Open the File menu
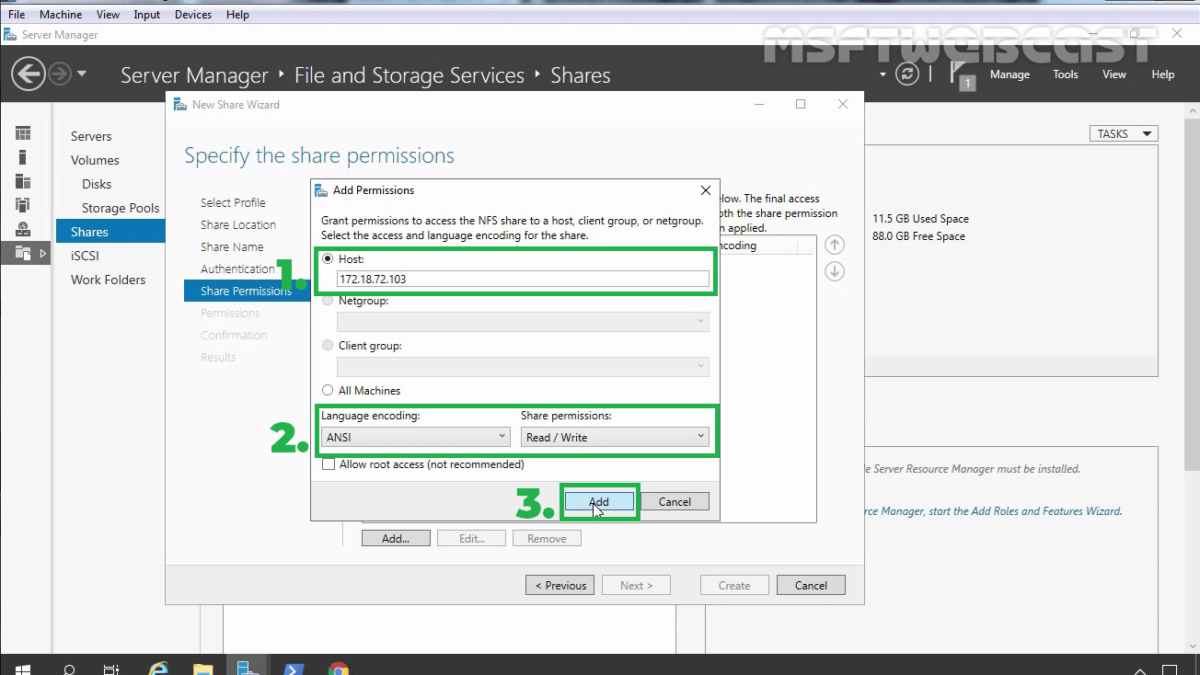Image resolution: width=1200 pixels, height=675 pixels. [17, 15]
